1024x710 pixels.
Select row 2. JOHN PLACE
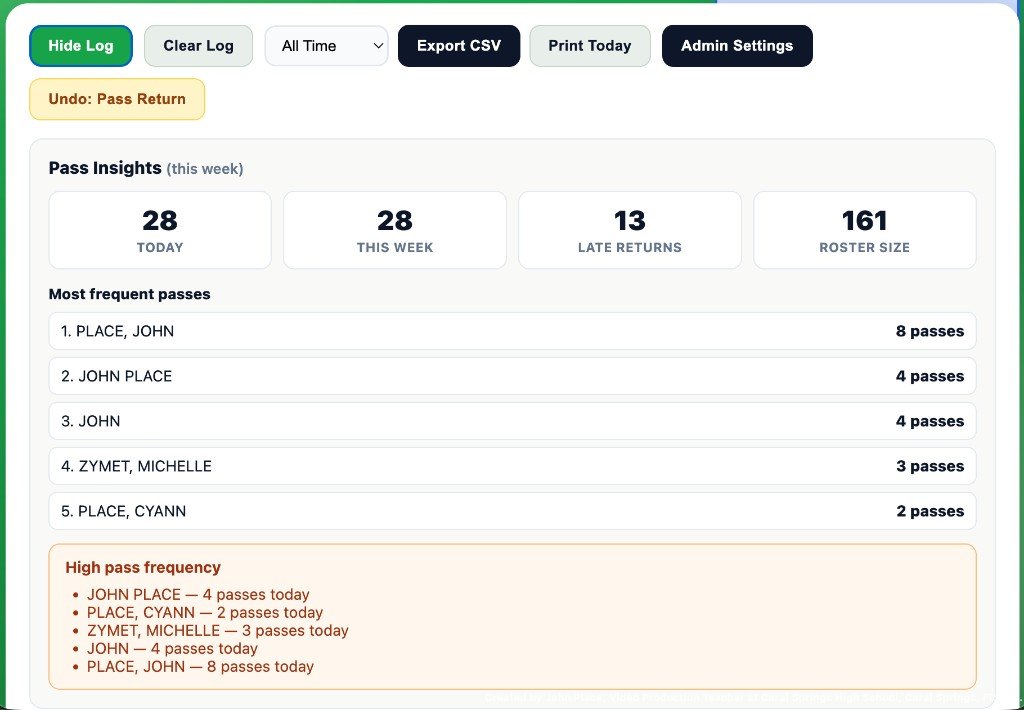[513, 376]
